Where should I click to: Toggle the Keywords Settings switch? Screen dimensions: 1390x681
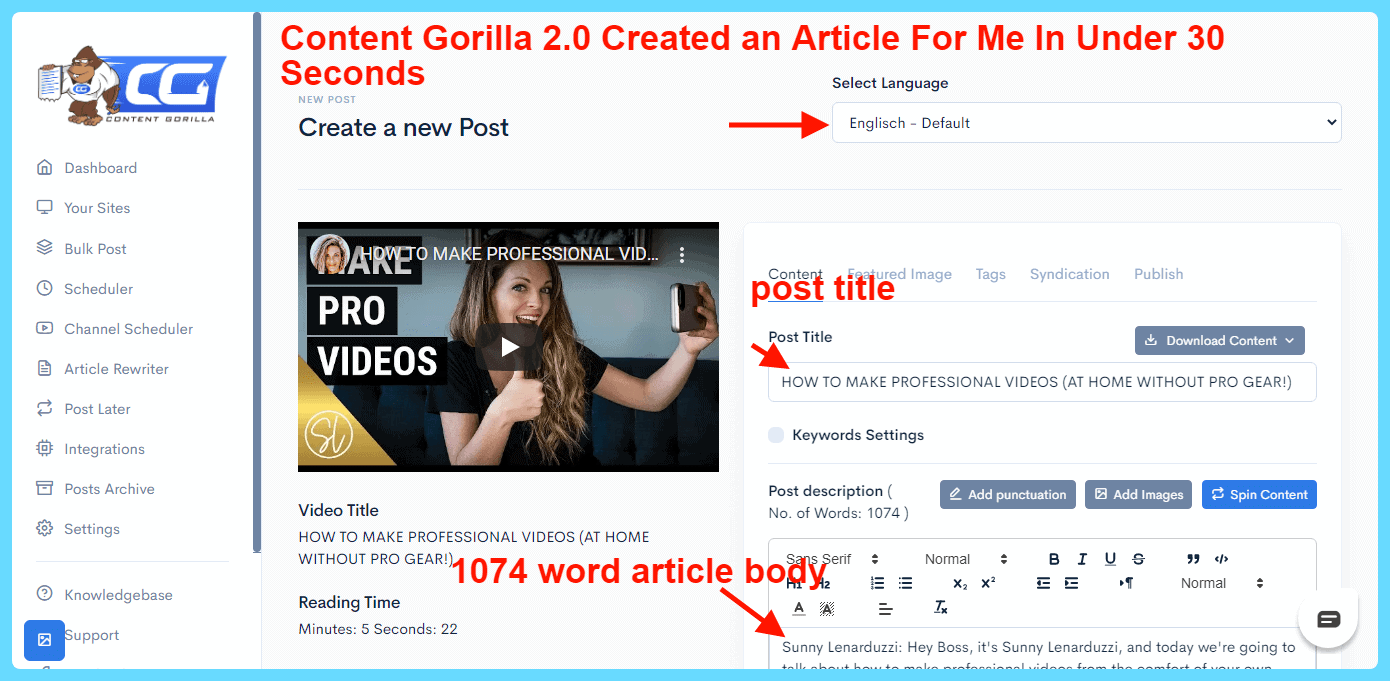coord(776,435)
